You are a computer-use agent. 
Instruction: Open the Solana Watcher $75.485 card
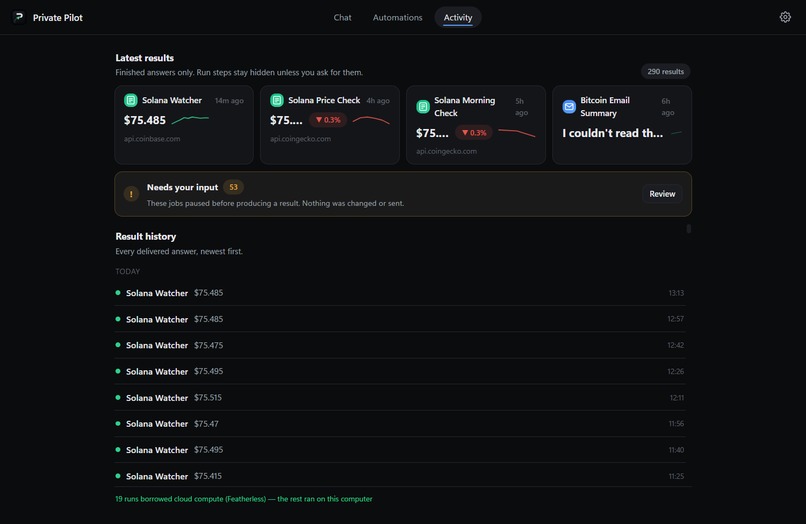tap(184, 125)
